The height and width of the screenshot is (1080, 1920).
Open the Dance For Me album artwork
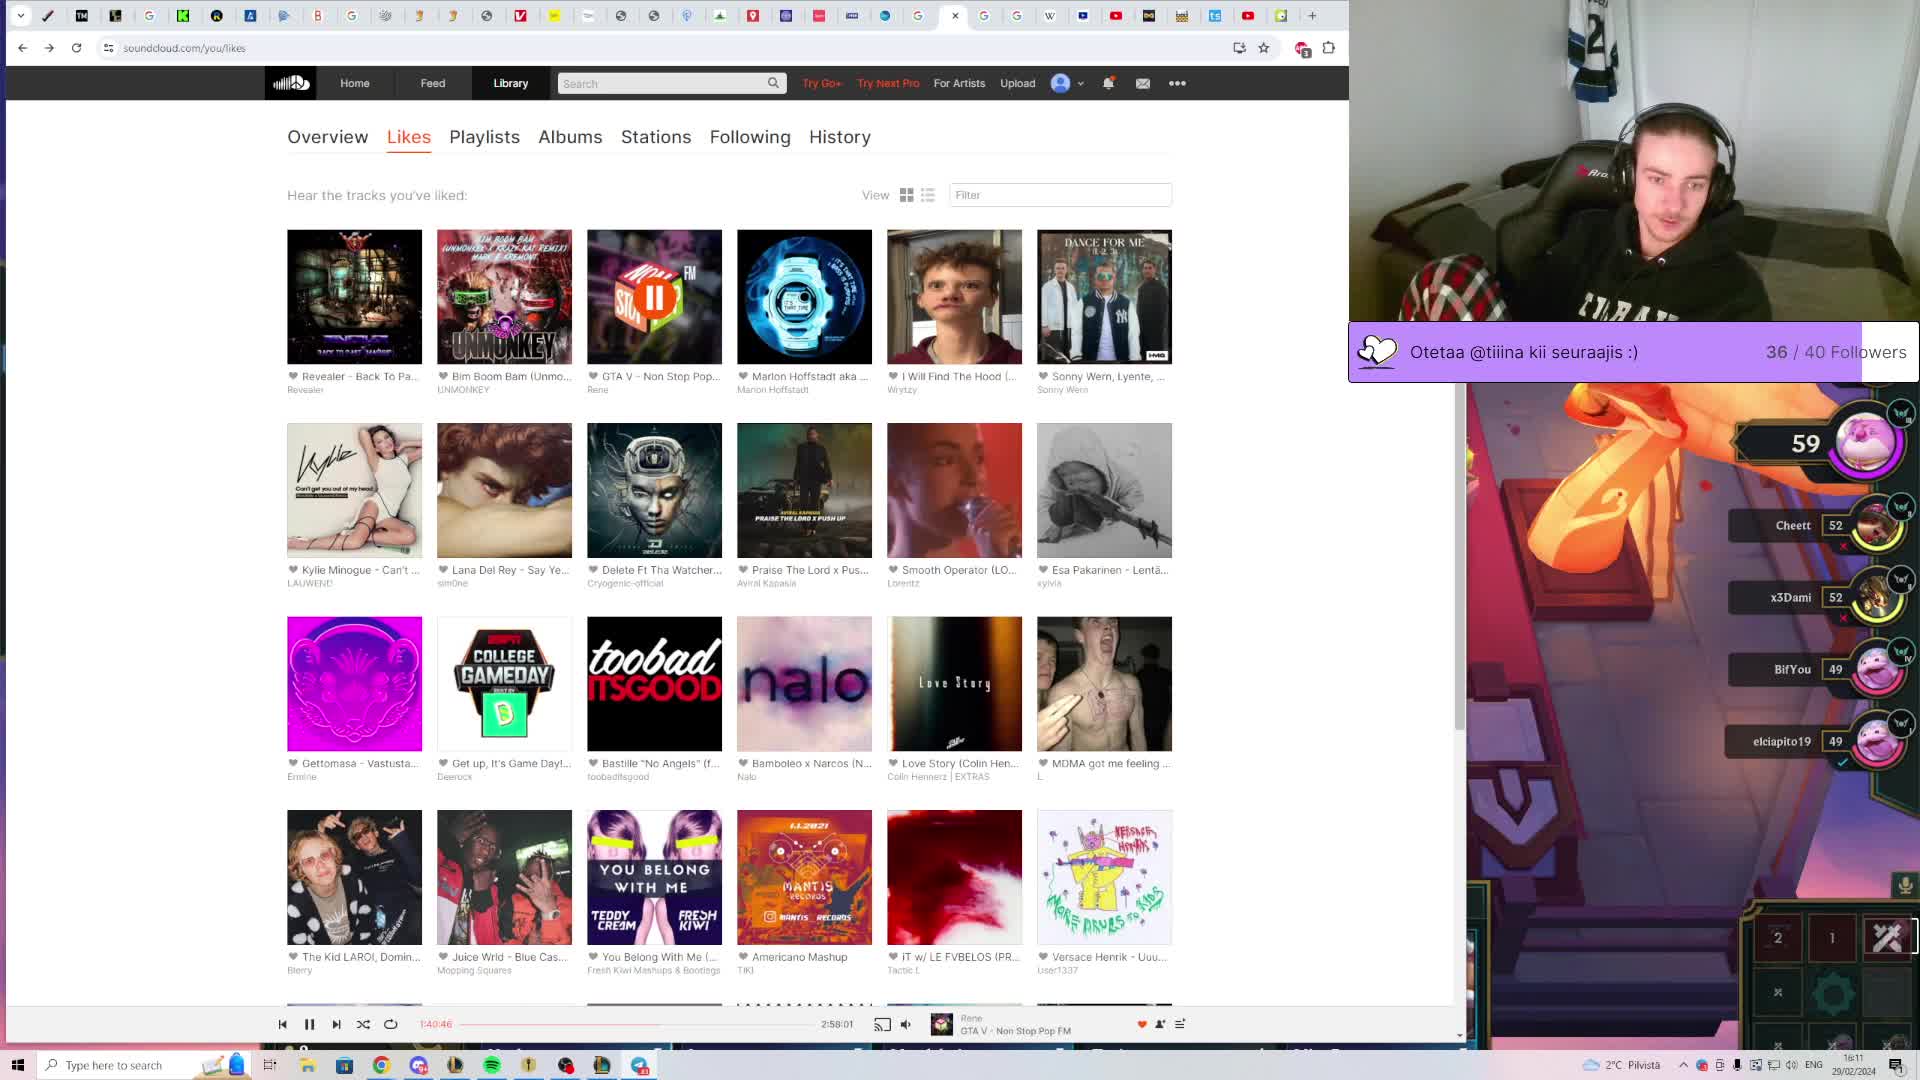pyautogui.click(x=1104, y=297)
